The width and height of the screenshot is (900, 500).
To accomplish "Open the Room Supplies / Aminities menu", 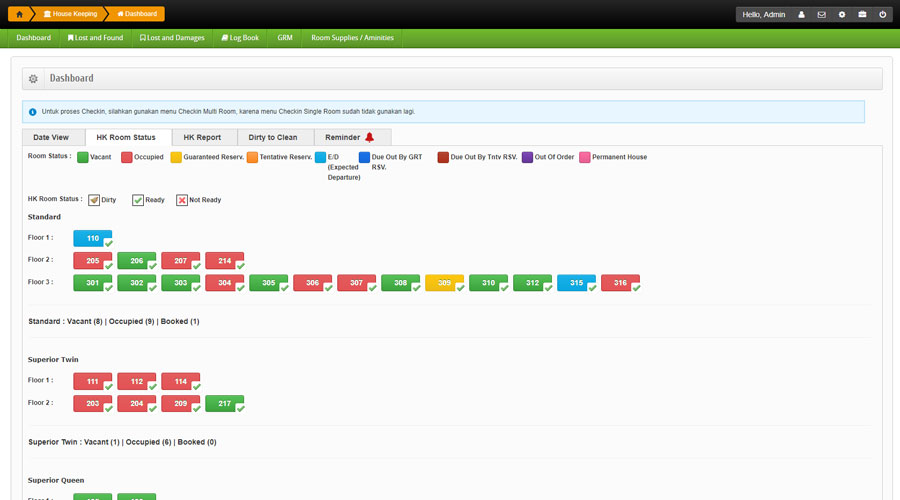I will [352, 38].
